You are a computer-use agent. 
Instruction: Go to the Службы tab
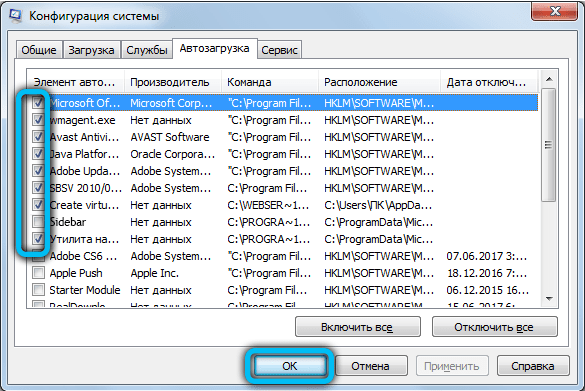point(147,50)
